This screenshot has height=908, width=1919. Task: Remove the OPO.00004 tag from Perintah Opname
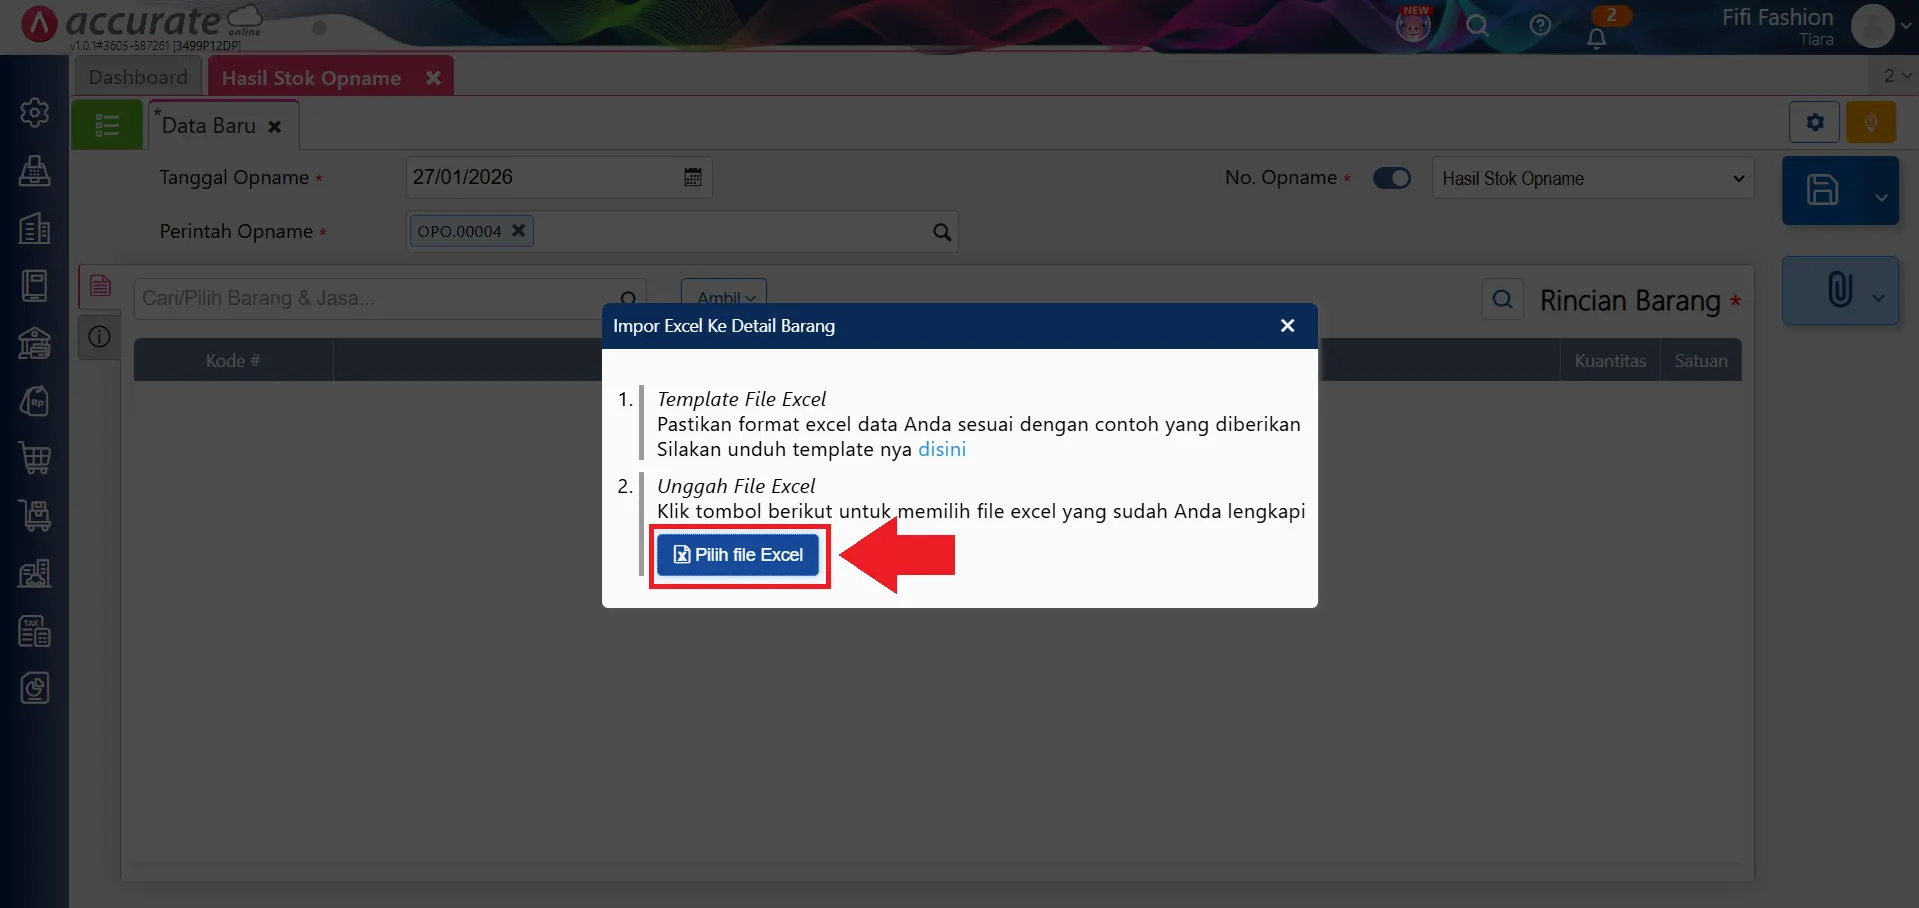click(x=518, y=230)
